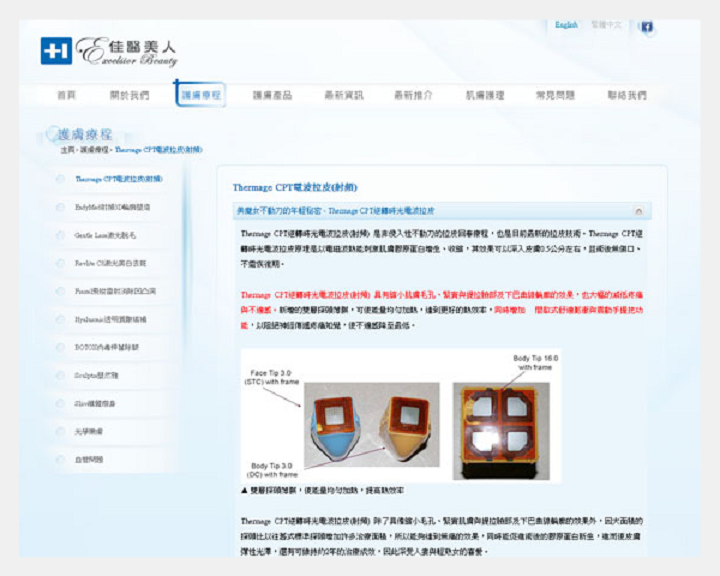Open 常見問題 navigation item
This screenshot has height=576, width=720.
(556, 95)
